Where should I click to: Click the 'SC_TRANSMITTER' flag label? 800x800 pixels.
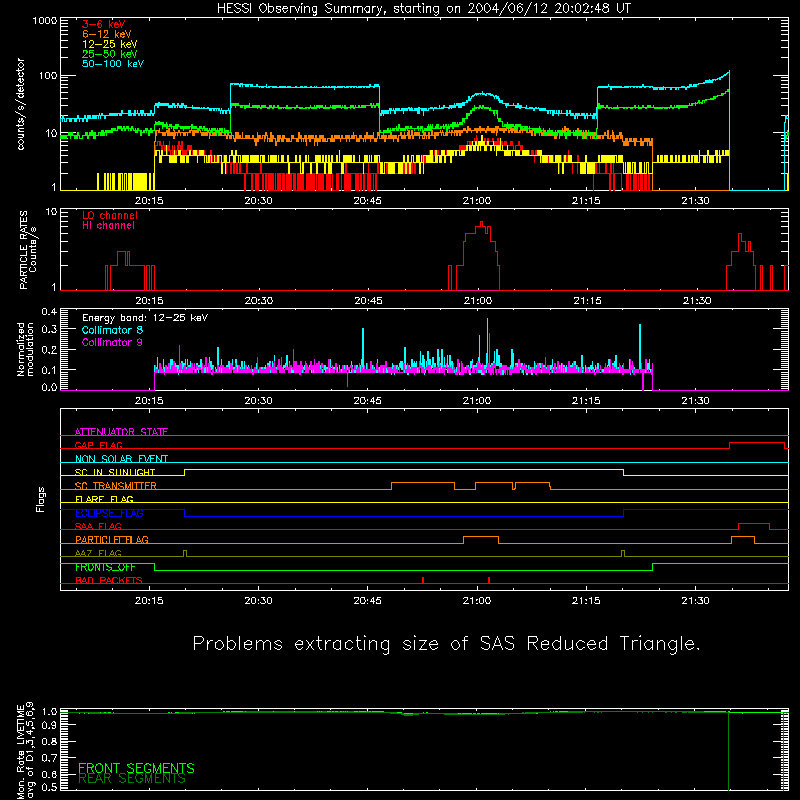pyautogui.click(x=115, y=486)
